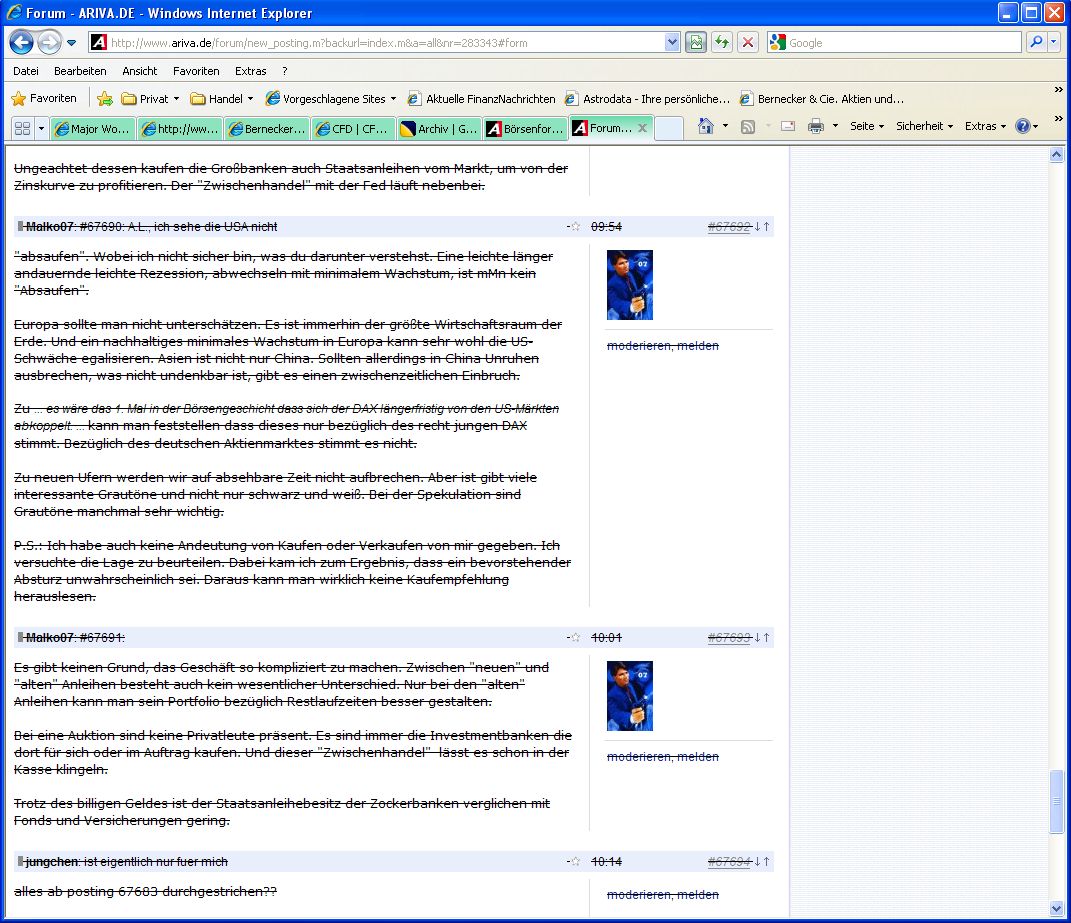Jump to next post arrow beside #67692
This screenshot has height=923, width=1071.
coord(757,227)
